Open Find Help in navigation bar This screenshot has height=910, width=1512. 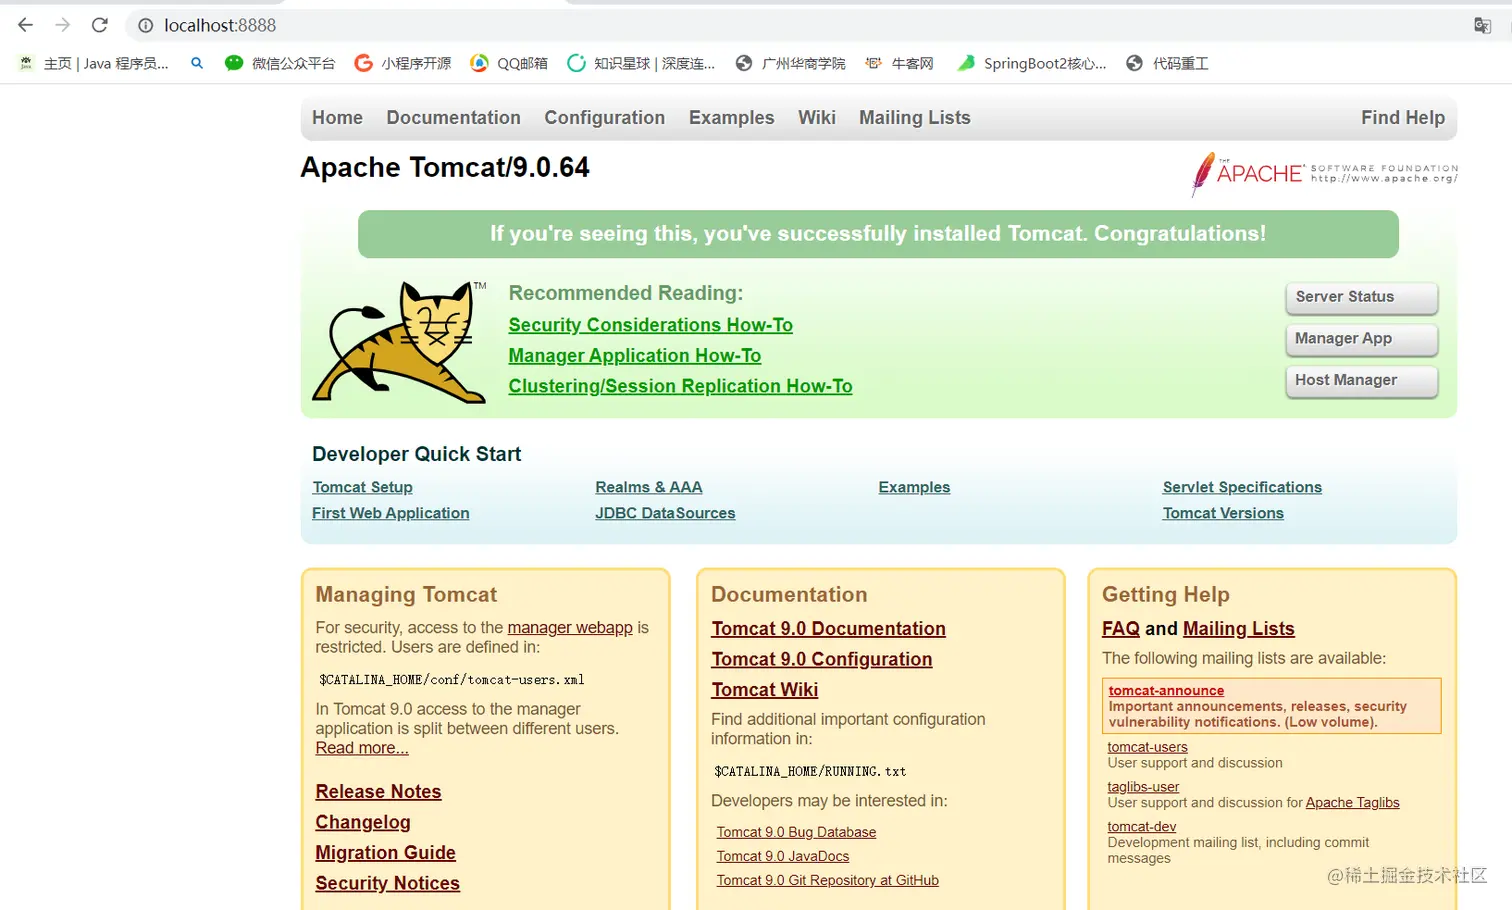[1402, 118]
